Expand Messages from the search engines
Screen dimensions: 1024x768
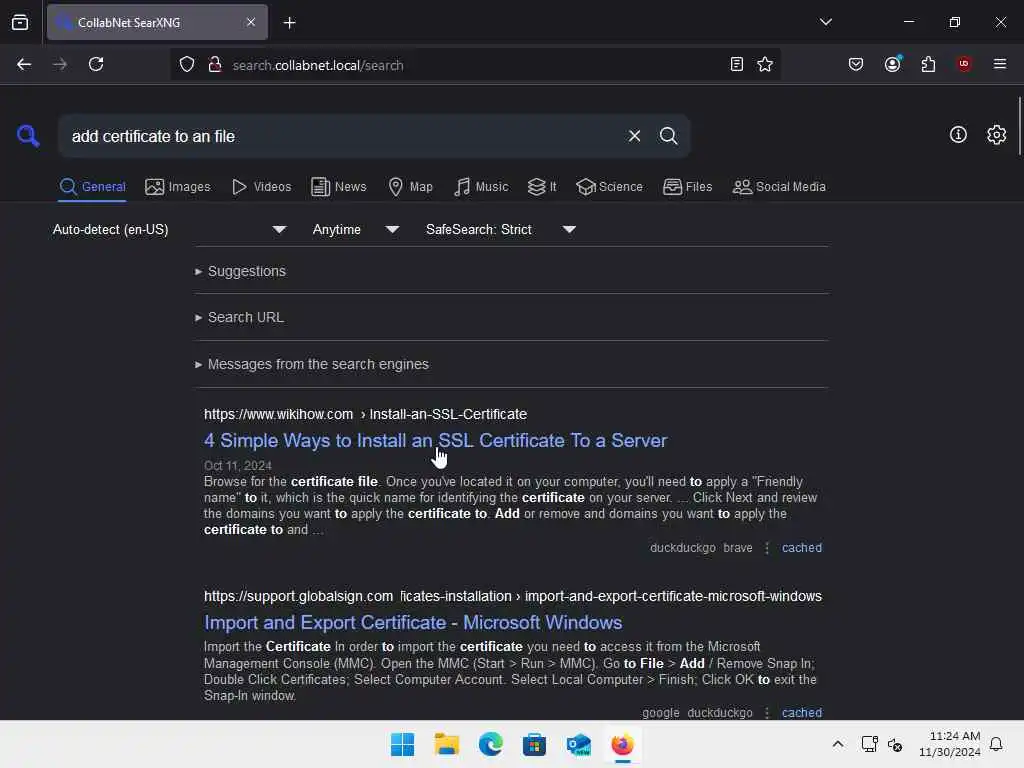click(x=312, y=364)
